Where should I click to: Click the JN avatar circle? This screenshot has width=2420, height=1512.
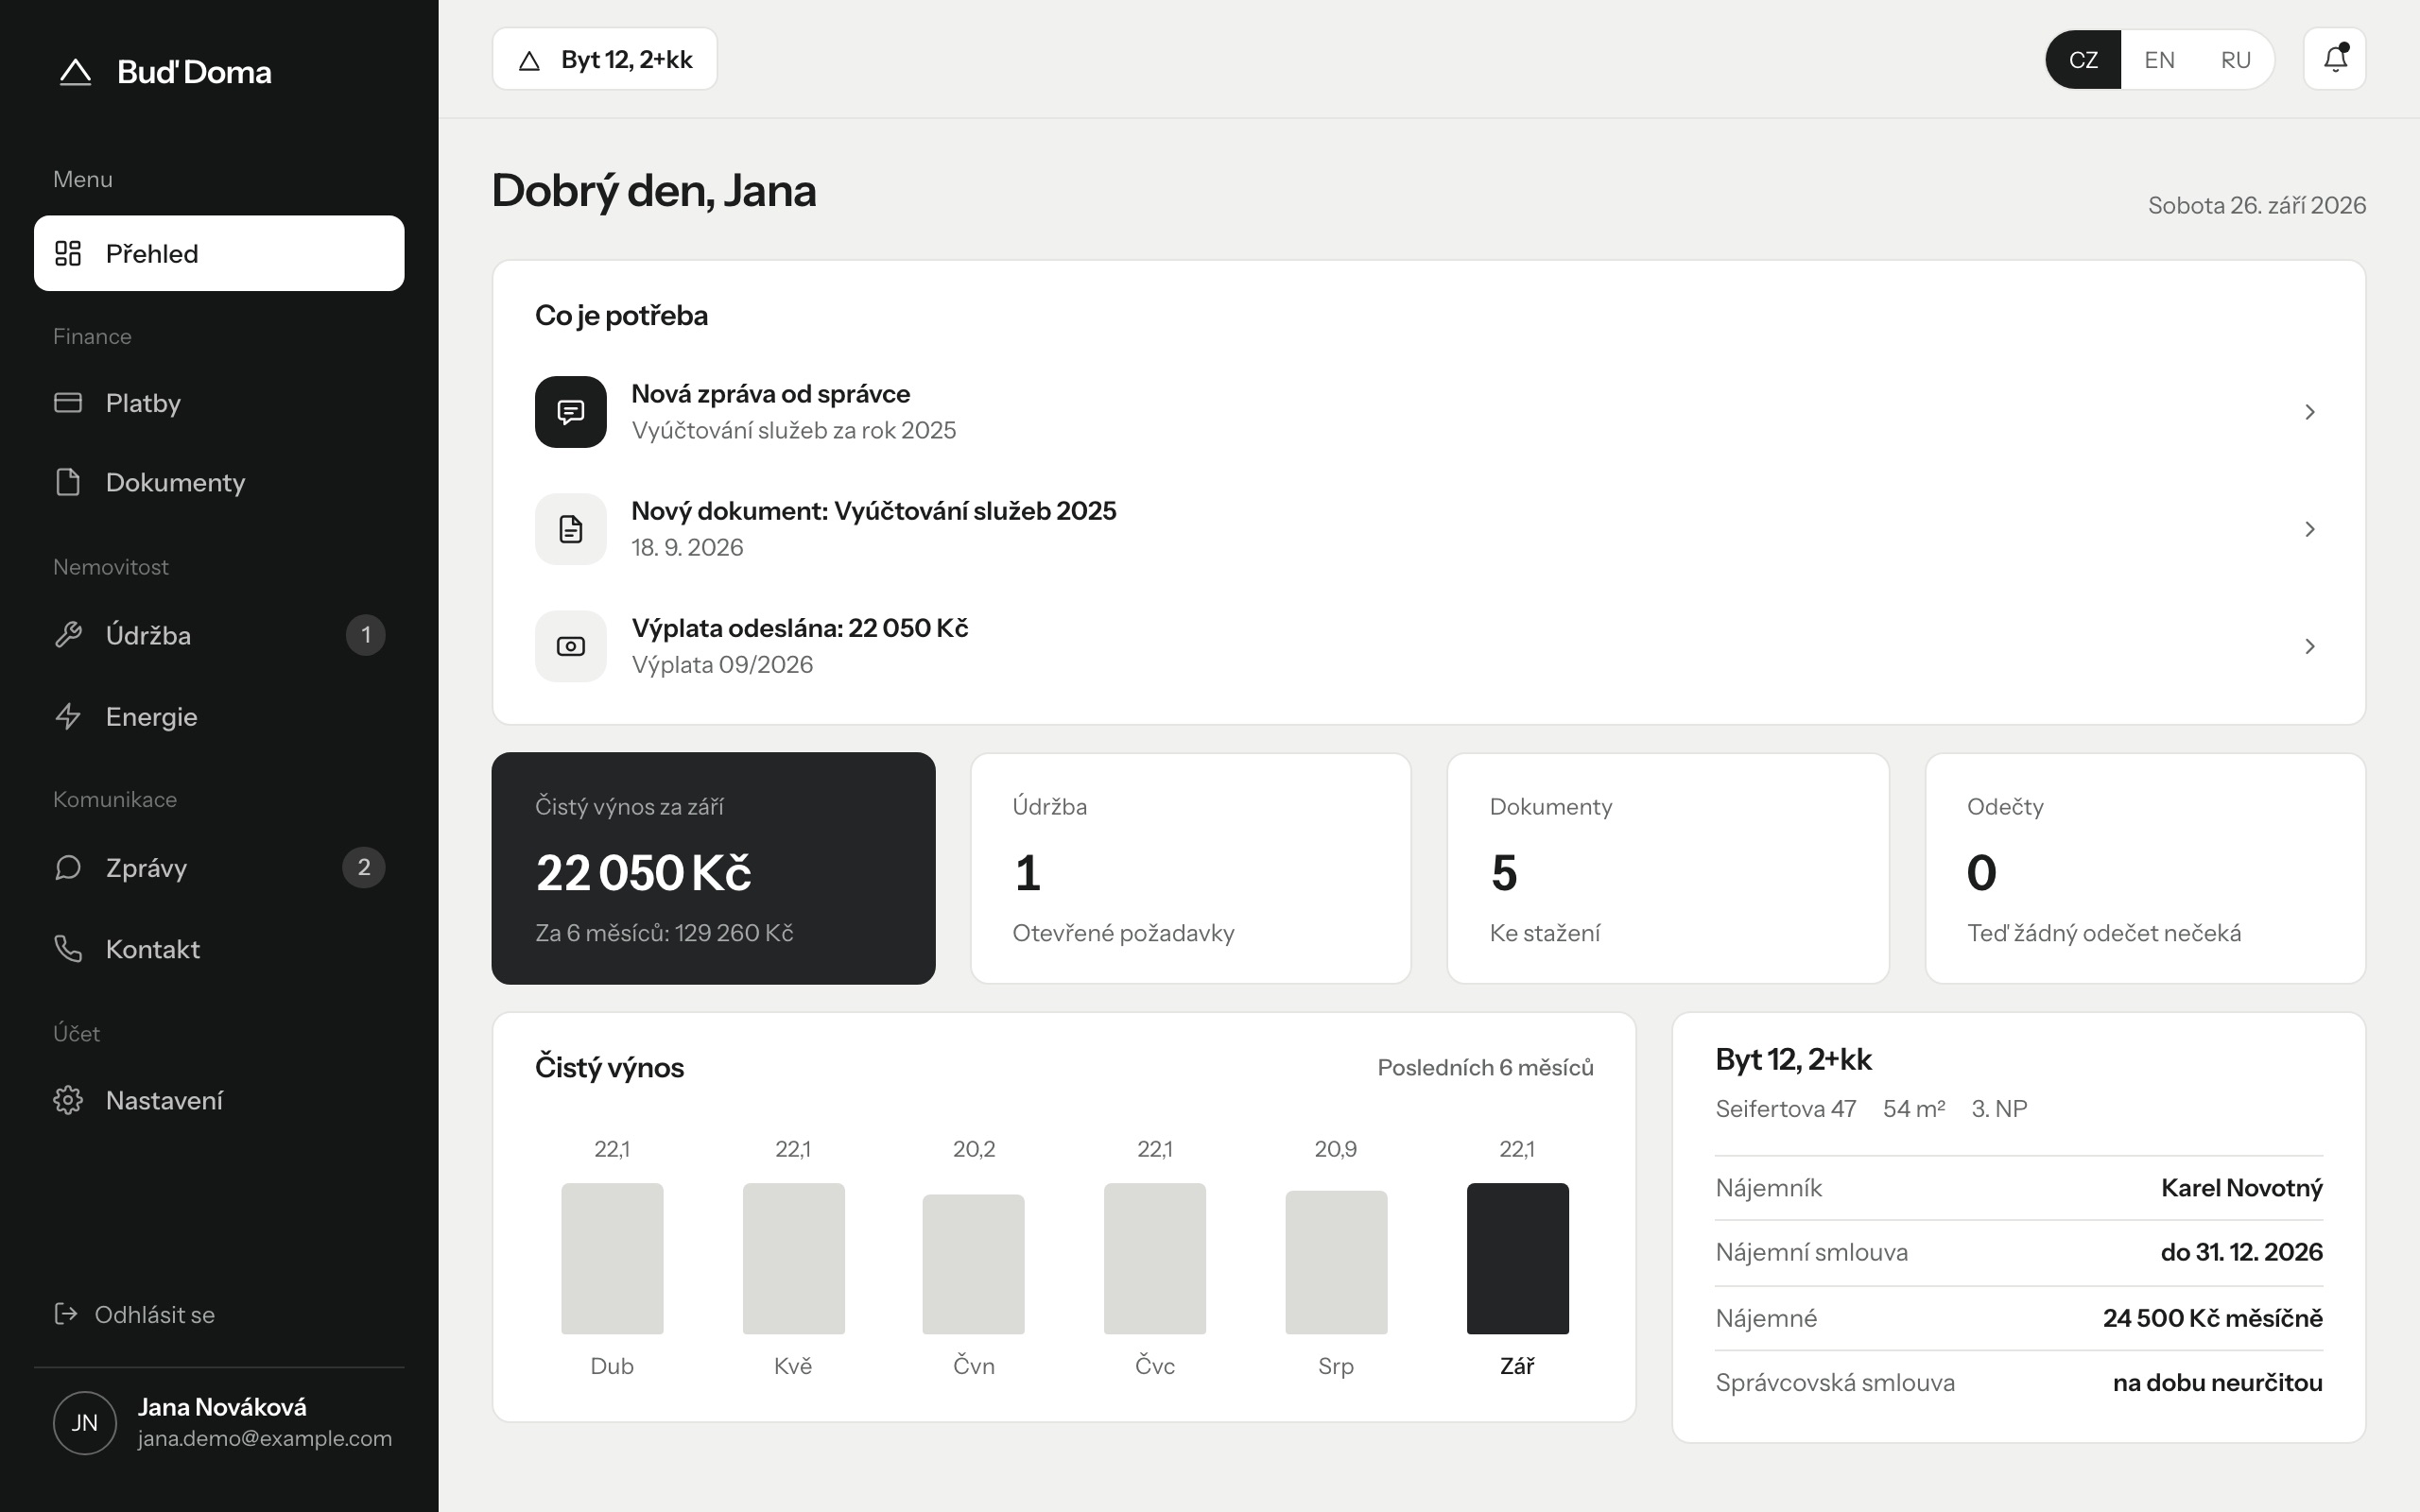click(85, 1422)
